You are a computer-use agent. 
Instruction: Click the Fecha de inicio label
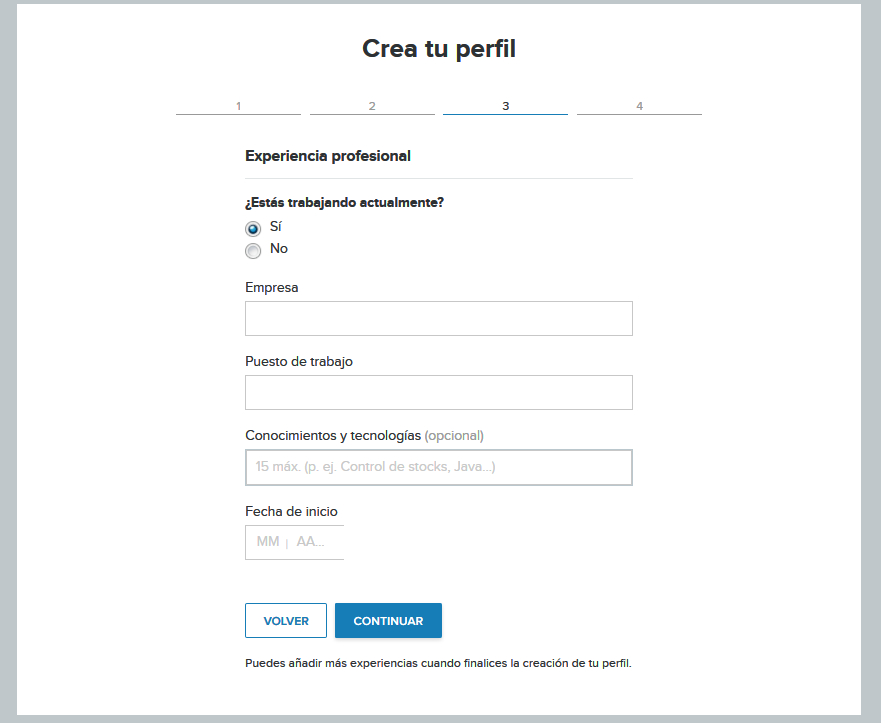tap(291, 511)
